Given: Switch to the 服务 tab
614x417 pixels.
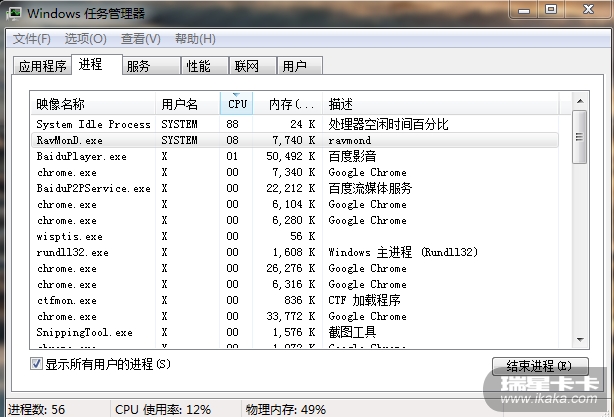Looking at the screenshot, I should 152,65.
